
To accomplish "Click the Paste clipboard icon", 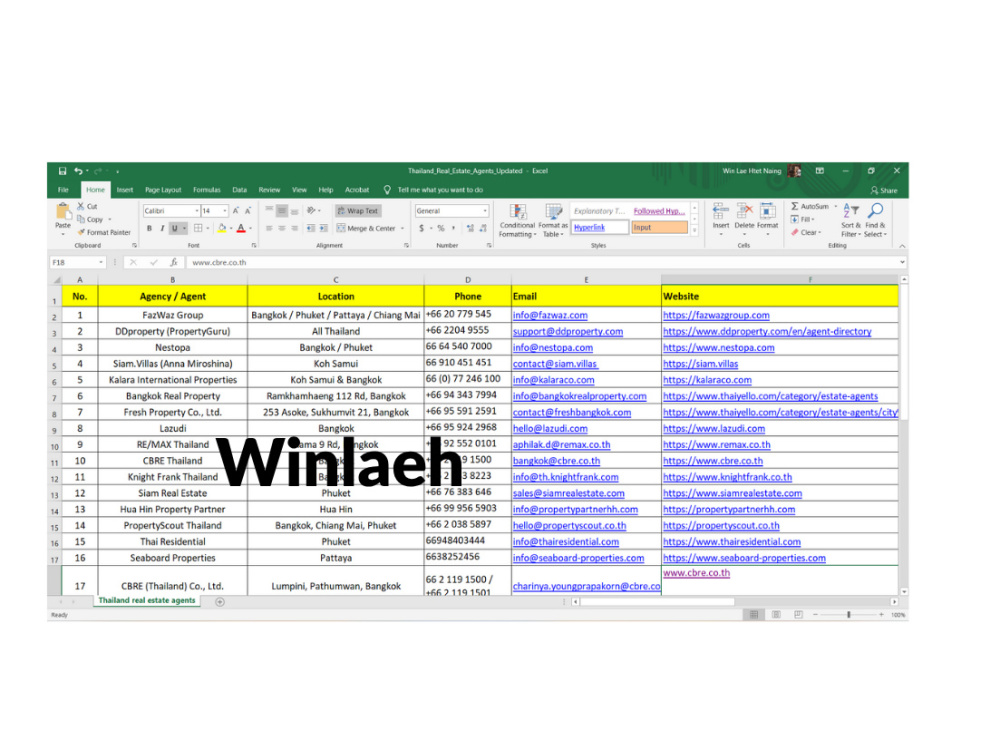I will click(x=62, y=212).
